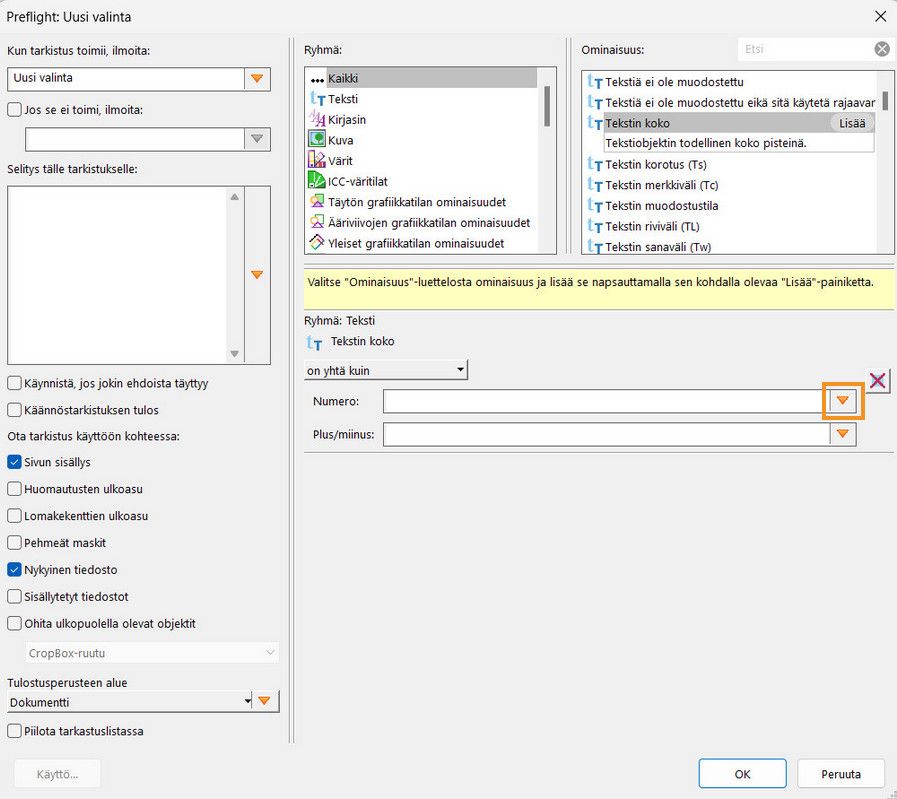
Task: Check 'Piilota tarkastuslistassa' checkbox
Action: pos(14,731)
